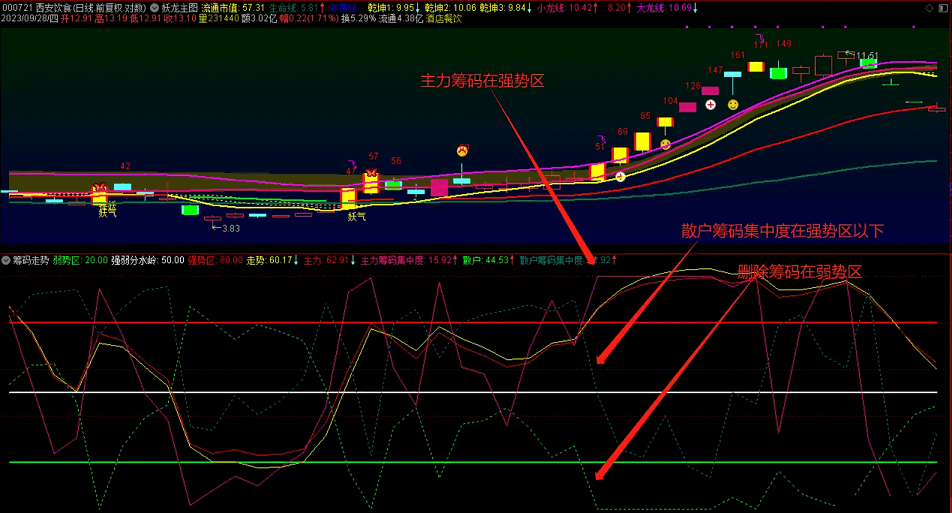Click the float shares 流通4.38亿
The width and height of the screenshot is (952, 513).
(401, 19)
